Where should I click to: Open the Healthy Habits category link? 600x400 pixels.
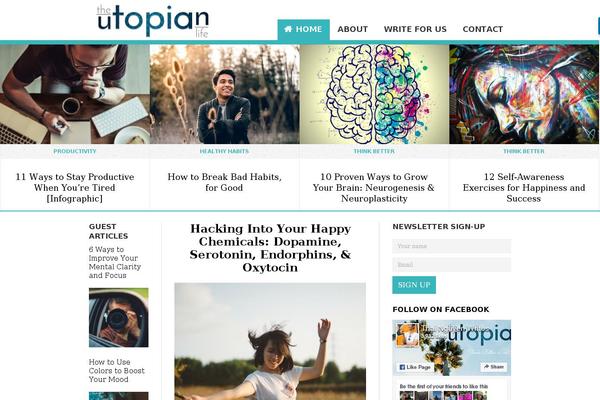click(224, 151)
